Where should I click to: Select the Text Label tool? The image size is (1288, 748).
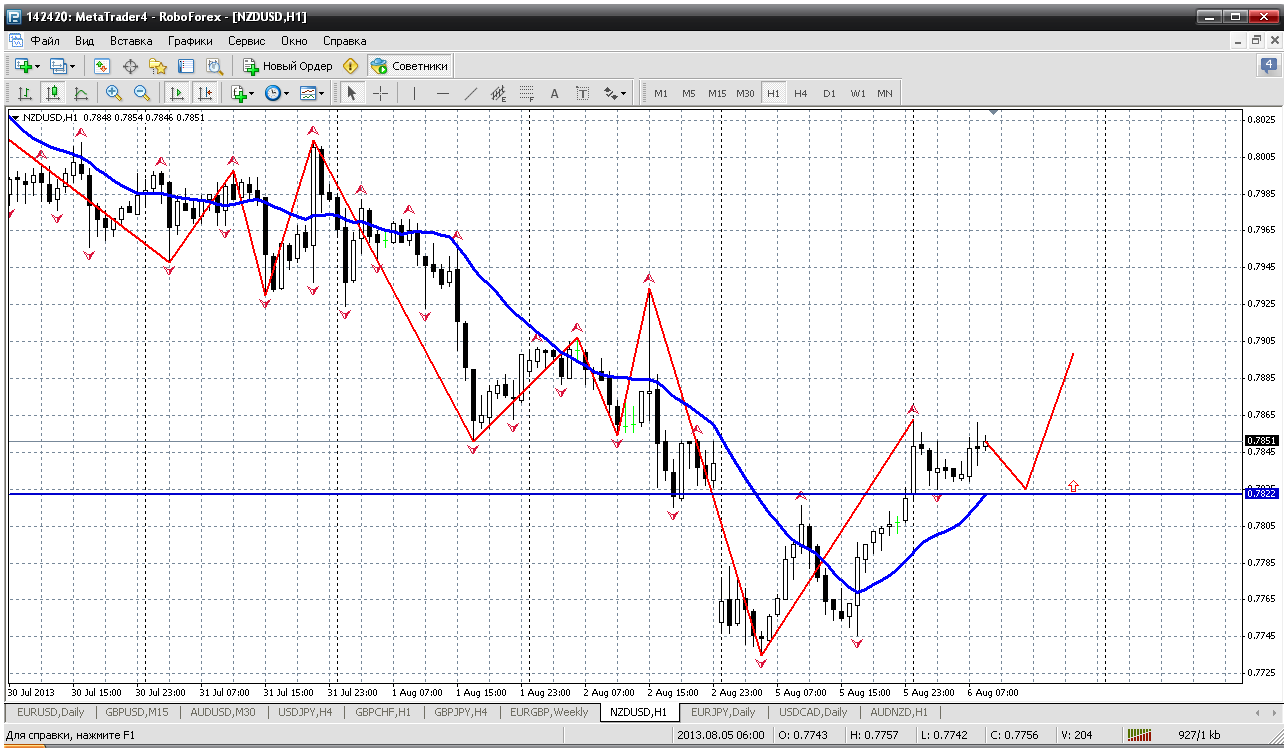click(x=583, y=93)
